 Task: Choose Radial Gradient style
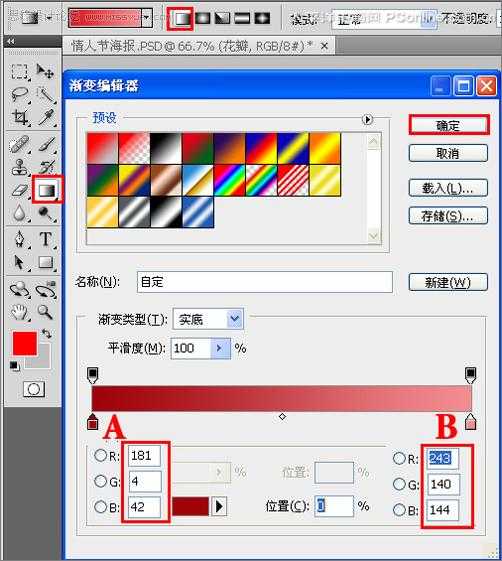click(x=203, y=18)
